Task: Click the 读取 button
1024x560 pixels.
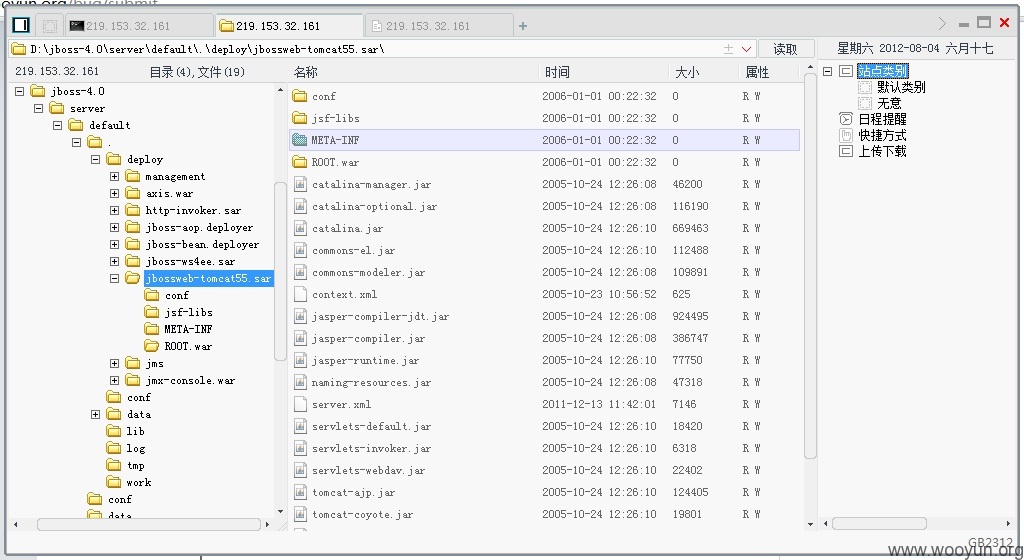Action: pyautogui.click(x=785, y=49)
